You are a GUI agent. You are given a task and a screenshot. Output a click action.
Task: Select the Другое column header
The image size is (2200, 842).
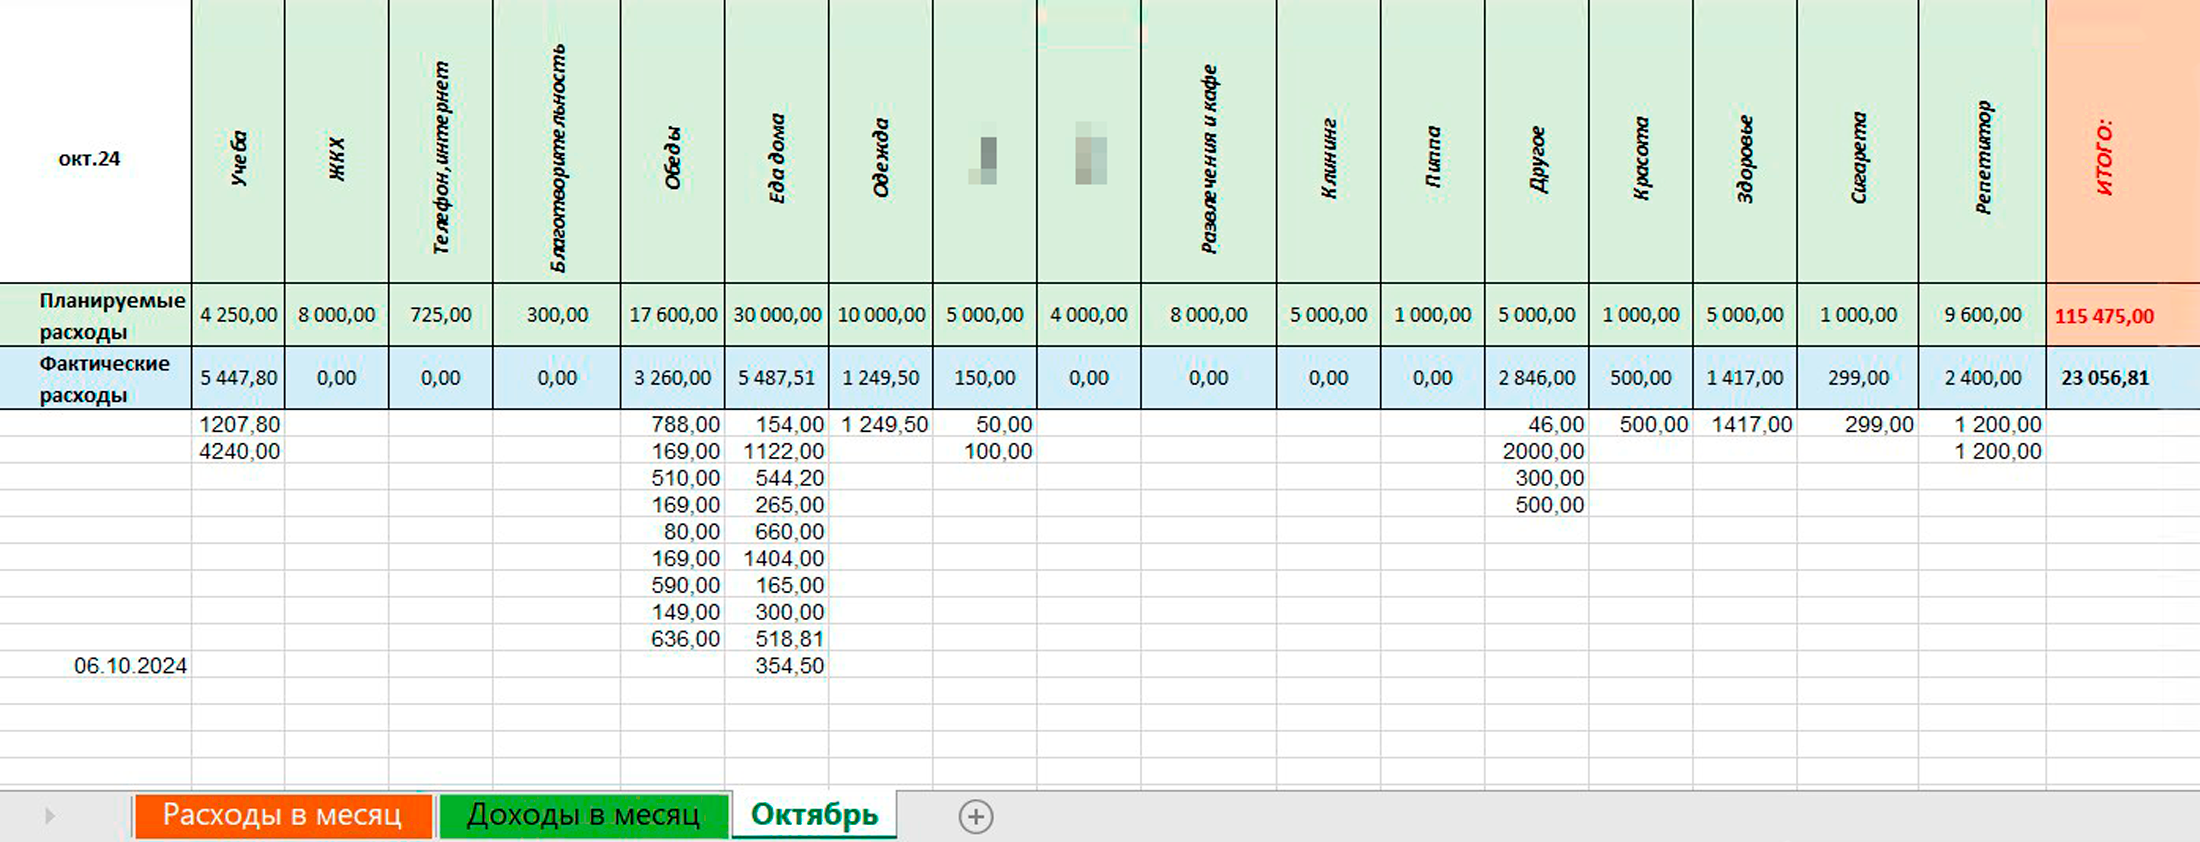tap(1536, 141)
